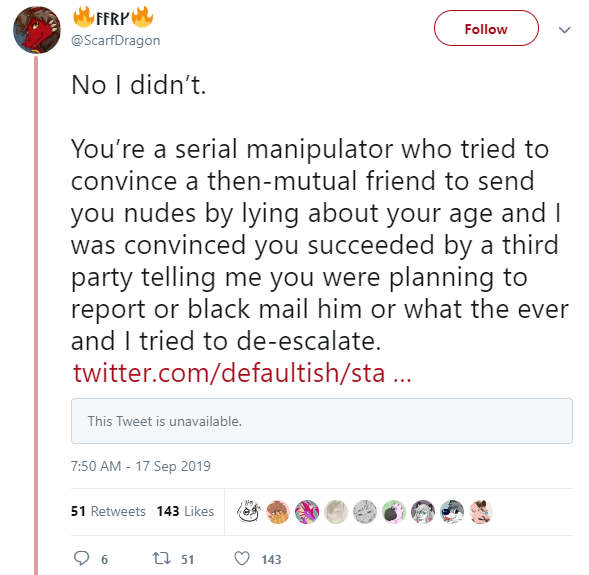This screenshot has height=575, width=589.
Task: Like the tweet with heart icon
Action: click(x=242, y=558)
